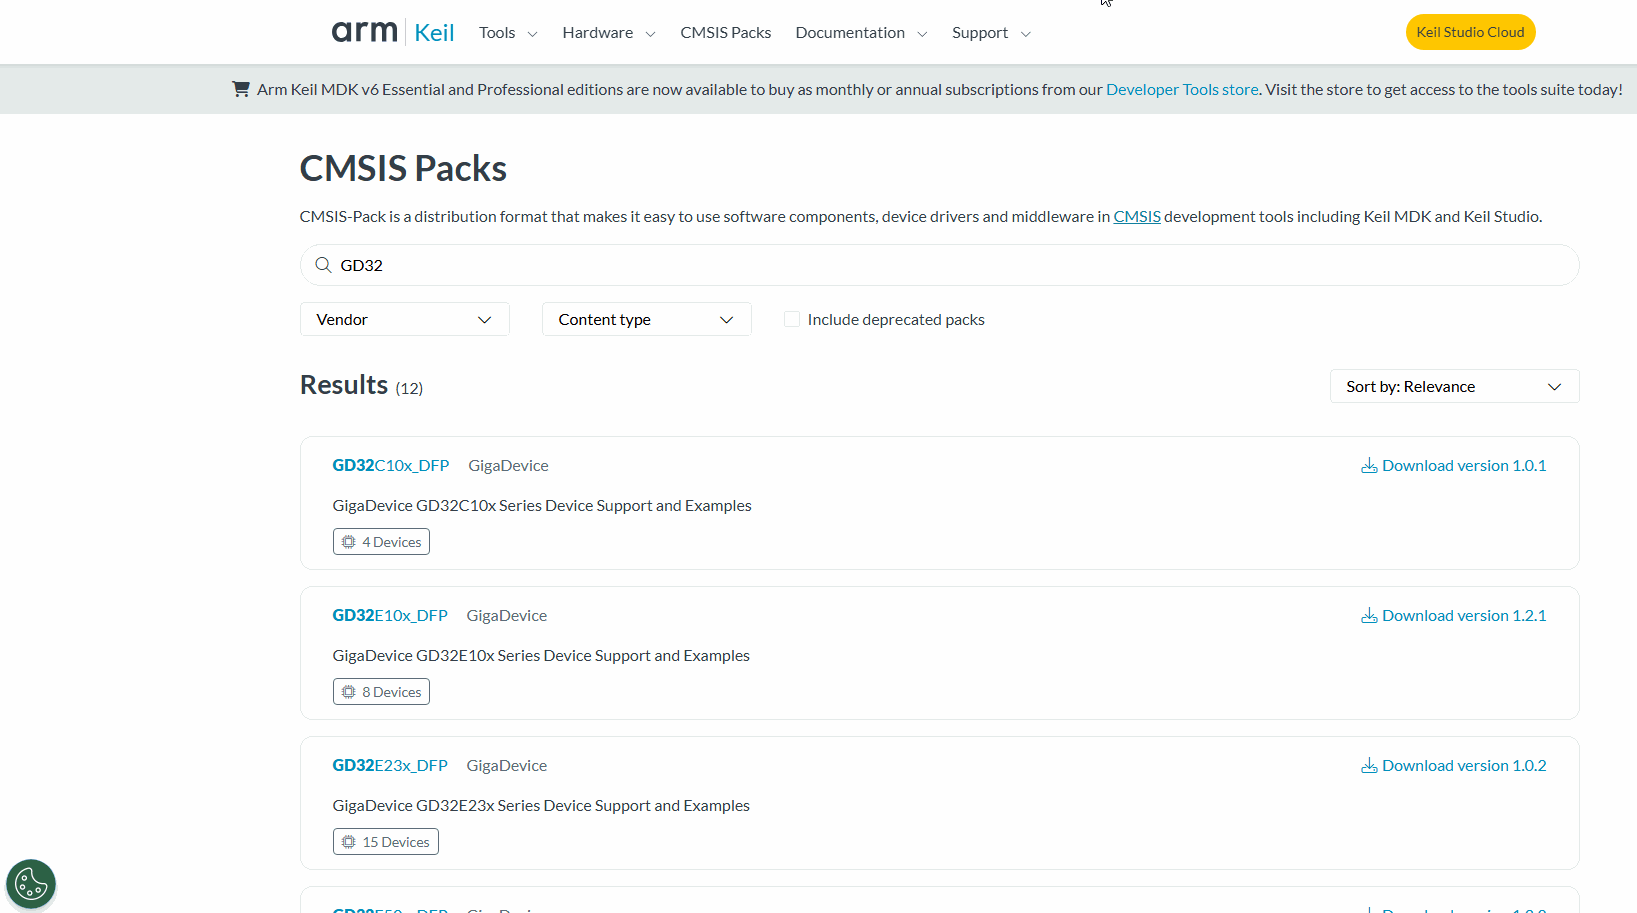Viewport: 1637px width, 913px height.
Task: Click the Keil Studio Cloud button
Action: [1471, 32]
